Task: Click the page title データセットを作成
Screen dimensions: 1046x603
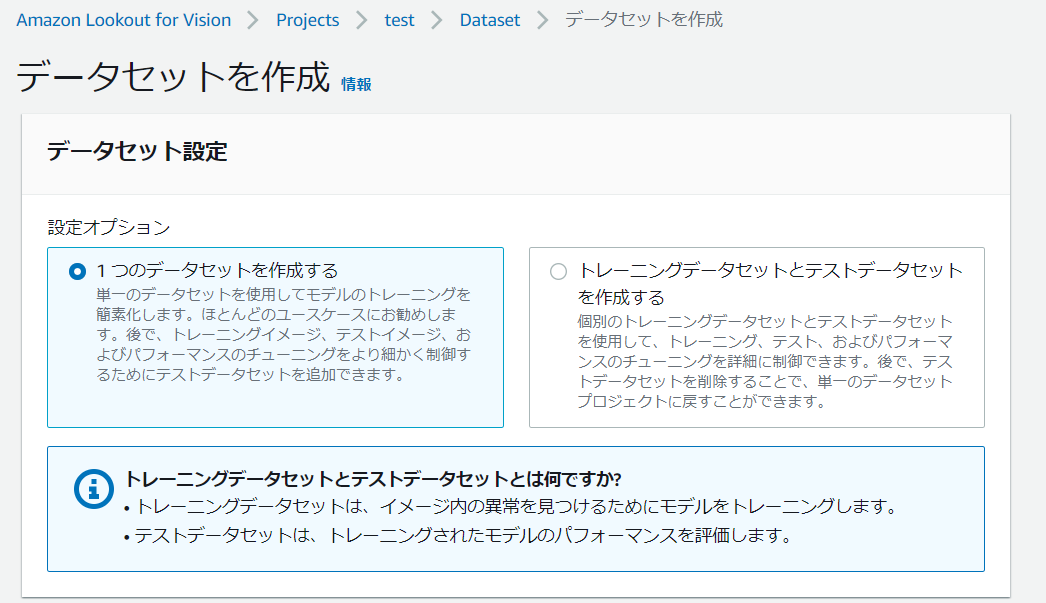Action: point(173,76)
